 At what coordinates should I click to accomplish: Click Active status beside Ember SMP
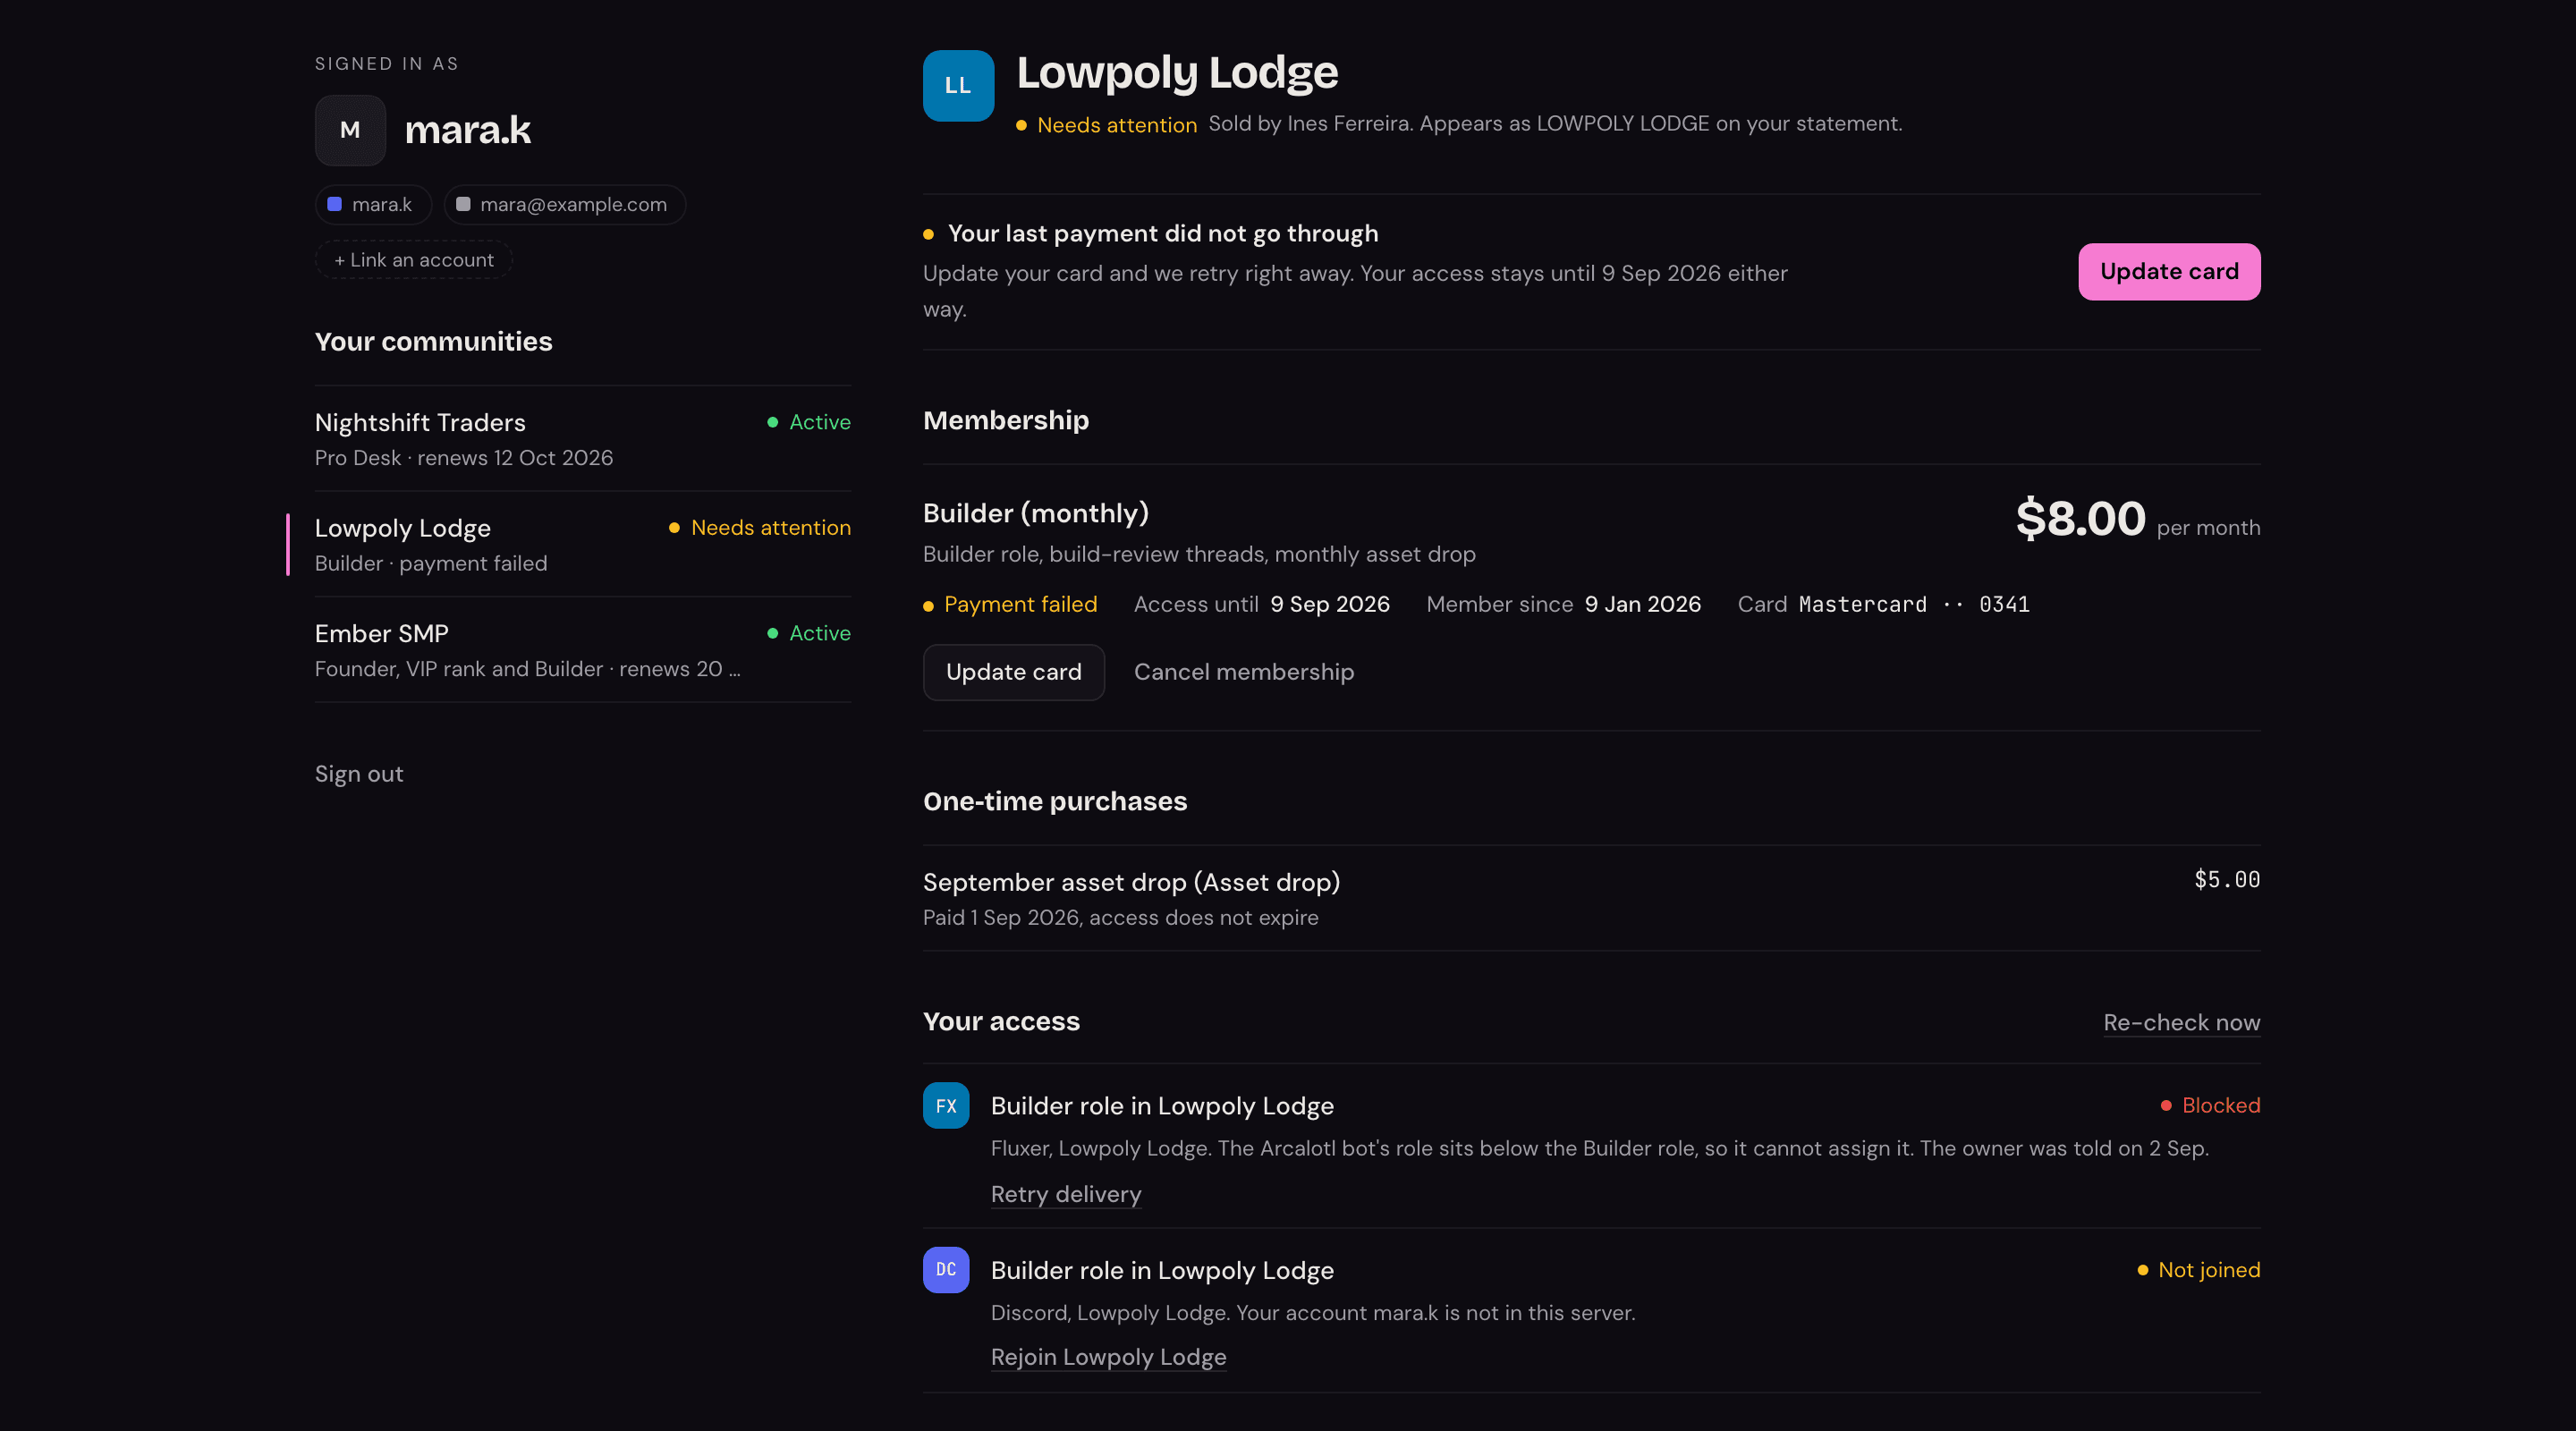click(x=809, y=633)
